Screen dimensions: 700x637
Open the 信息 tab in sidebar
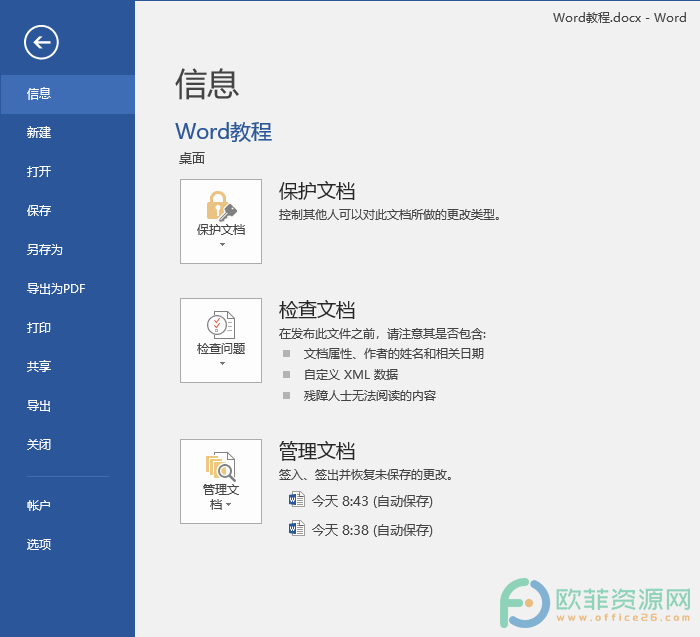click(67, 94)
